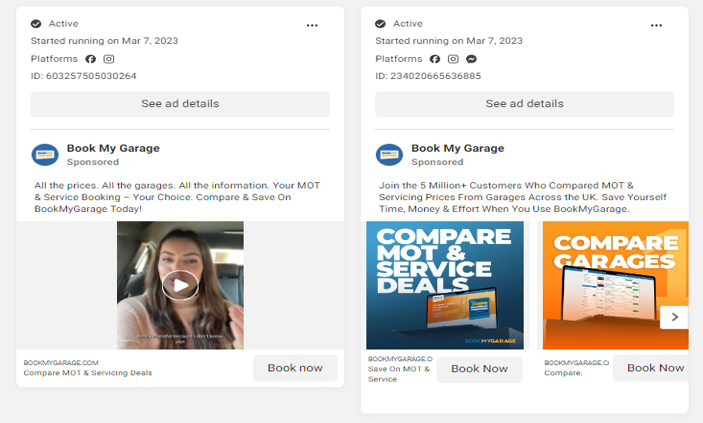Click the 'All the prices. All the garages' ad copy

(178, 197)
